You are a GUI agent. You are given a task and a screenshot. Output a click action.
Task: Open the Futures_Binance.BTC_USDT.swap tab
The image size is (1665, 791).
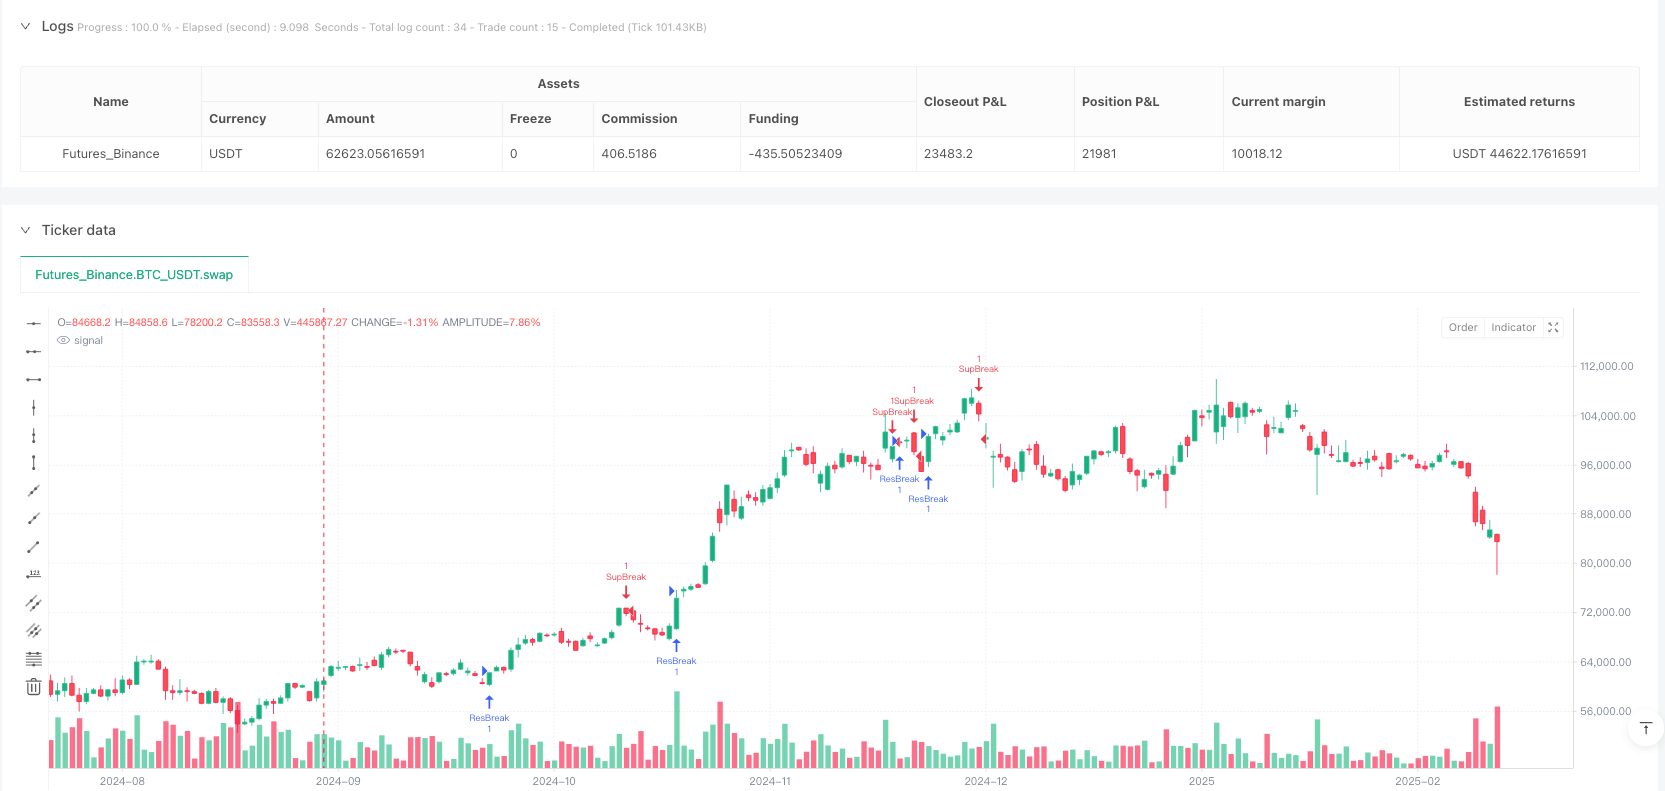point(134,275)
